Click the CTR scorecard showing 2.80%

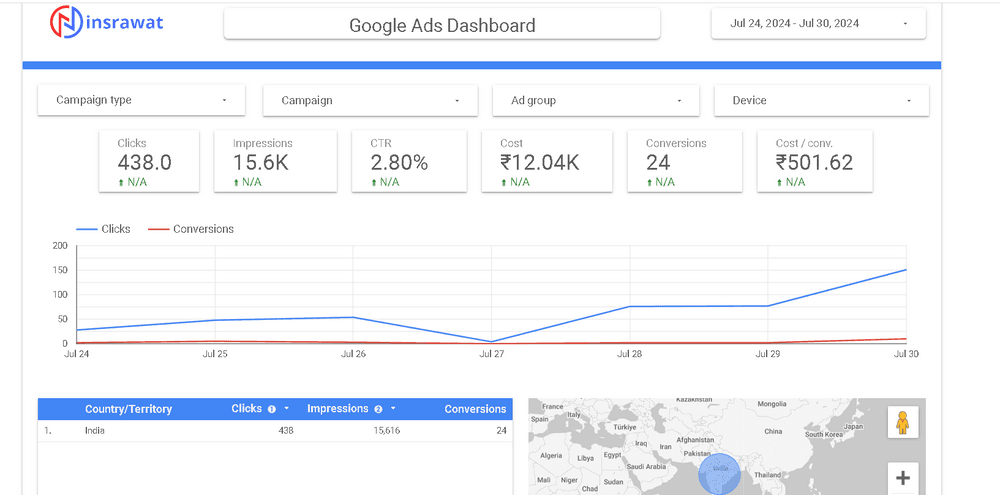pyautogui.click(x=408, y=161)
